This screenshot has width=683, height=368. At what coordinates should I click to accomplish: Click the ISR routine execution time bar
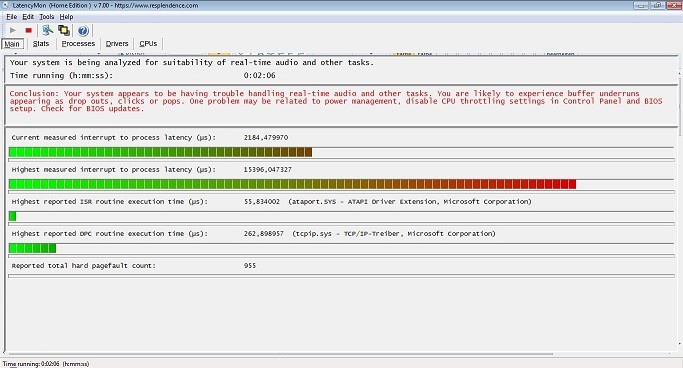coord(341,216)
